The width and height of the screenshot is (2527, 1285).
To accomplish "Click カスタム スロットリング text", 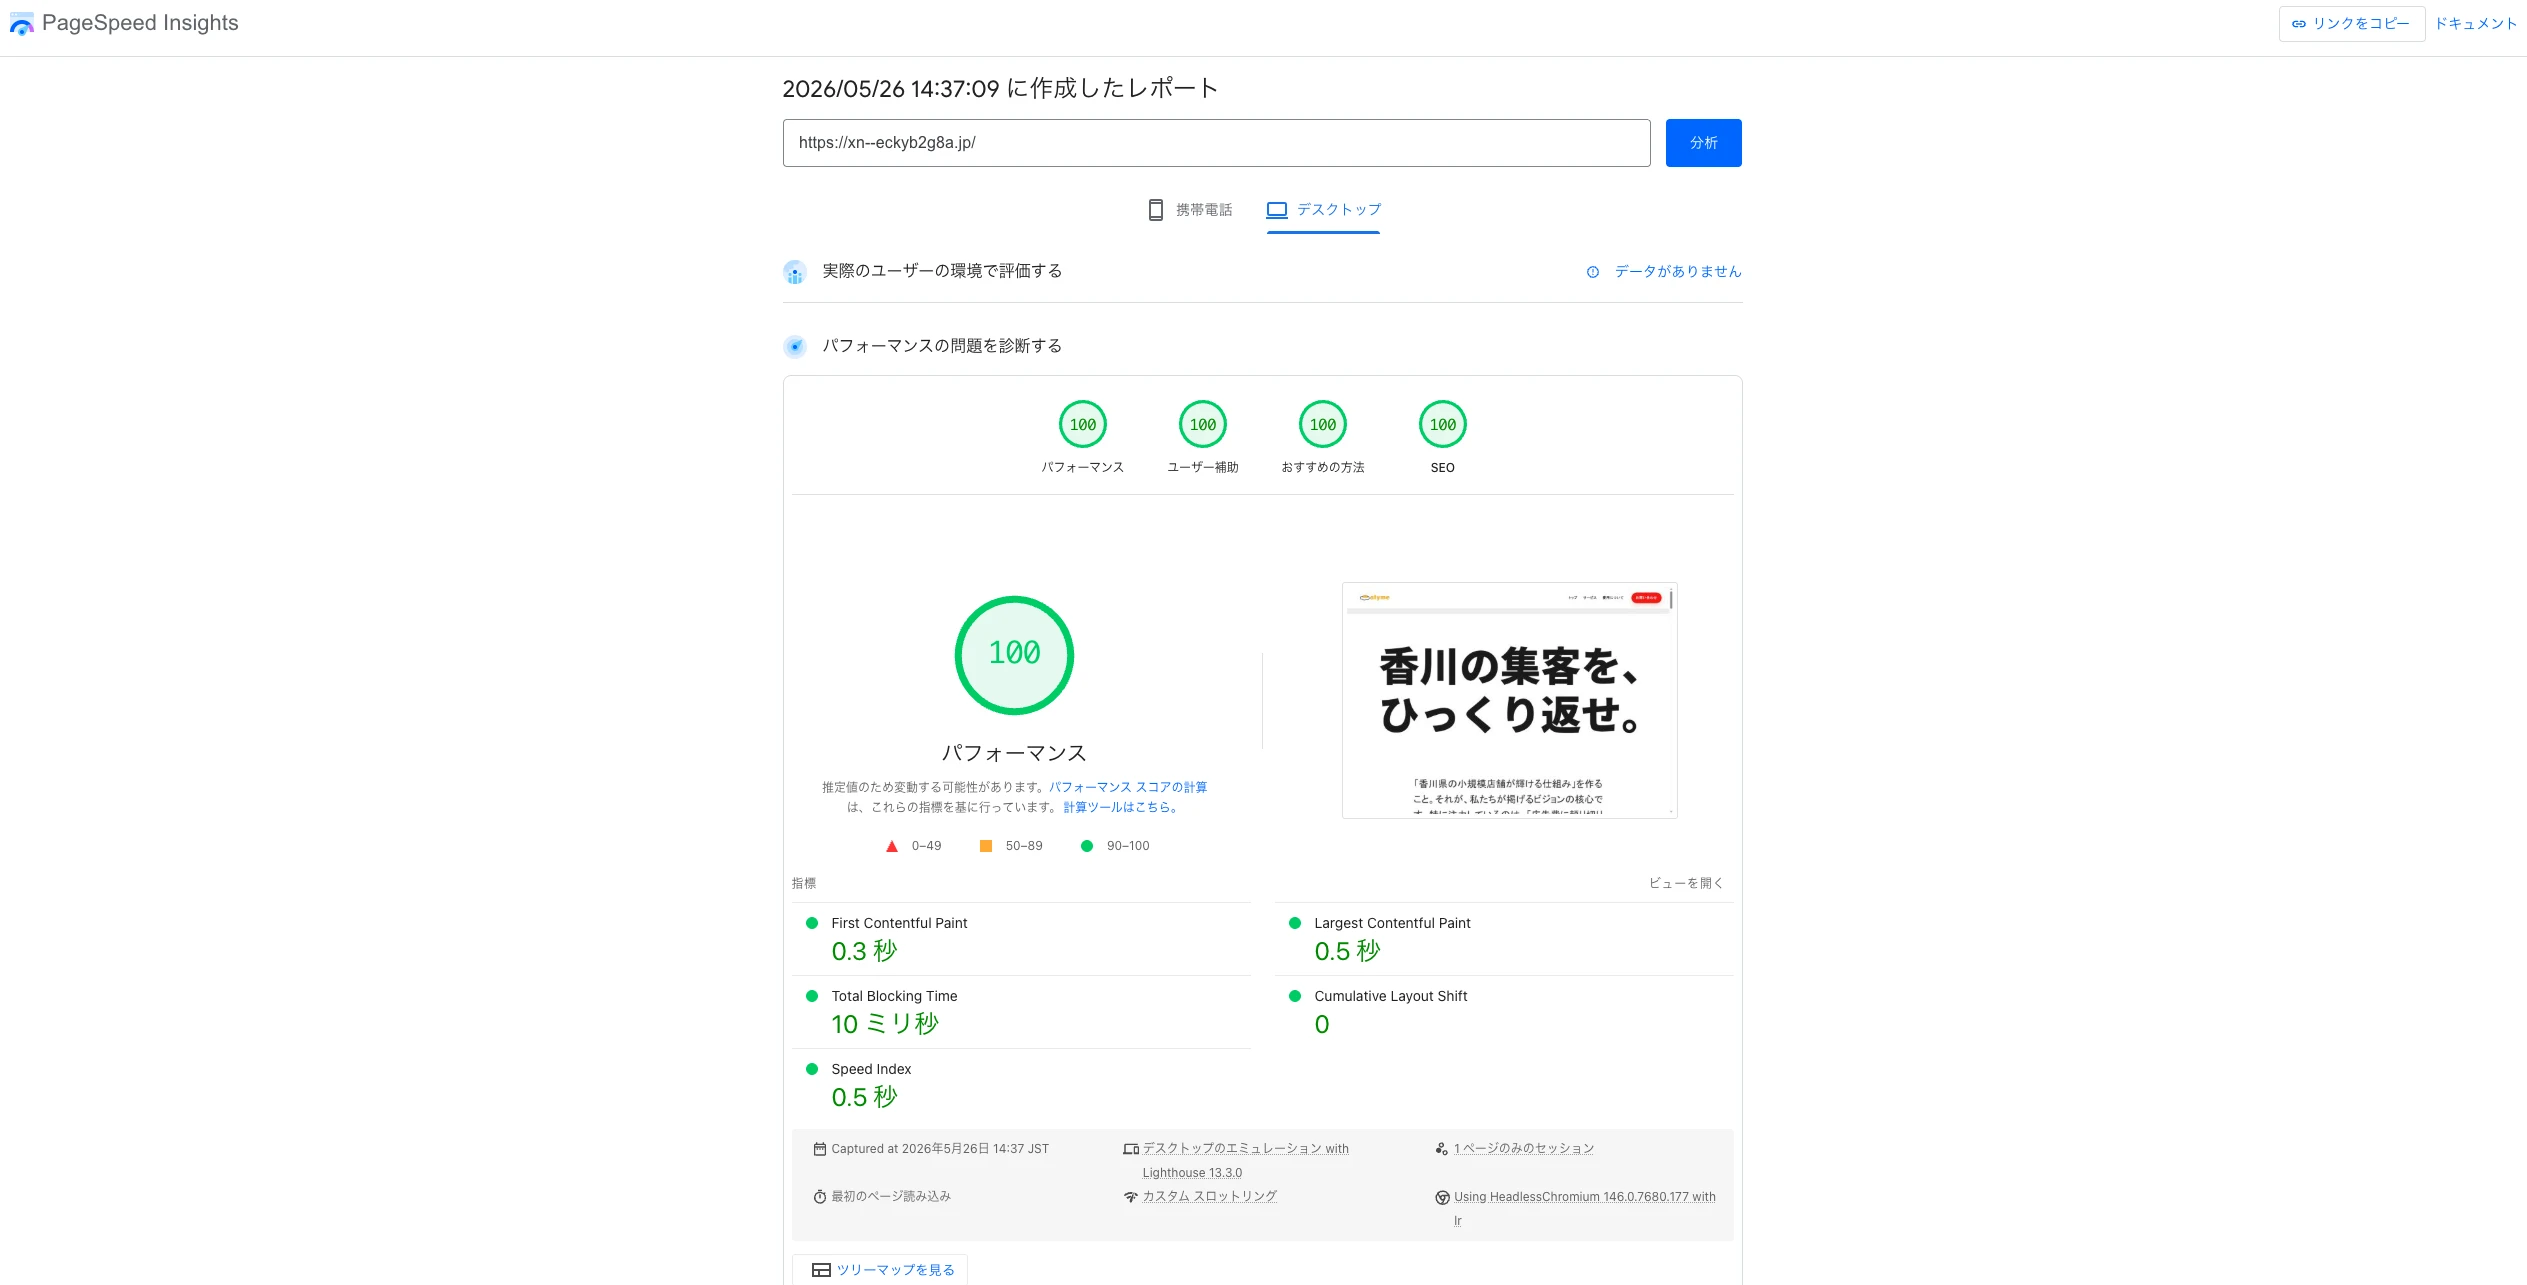I will point(1209,1197).
